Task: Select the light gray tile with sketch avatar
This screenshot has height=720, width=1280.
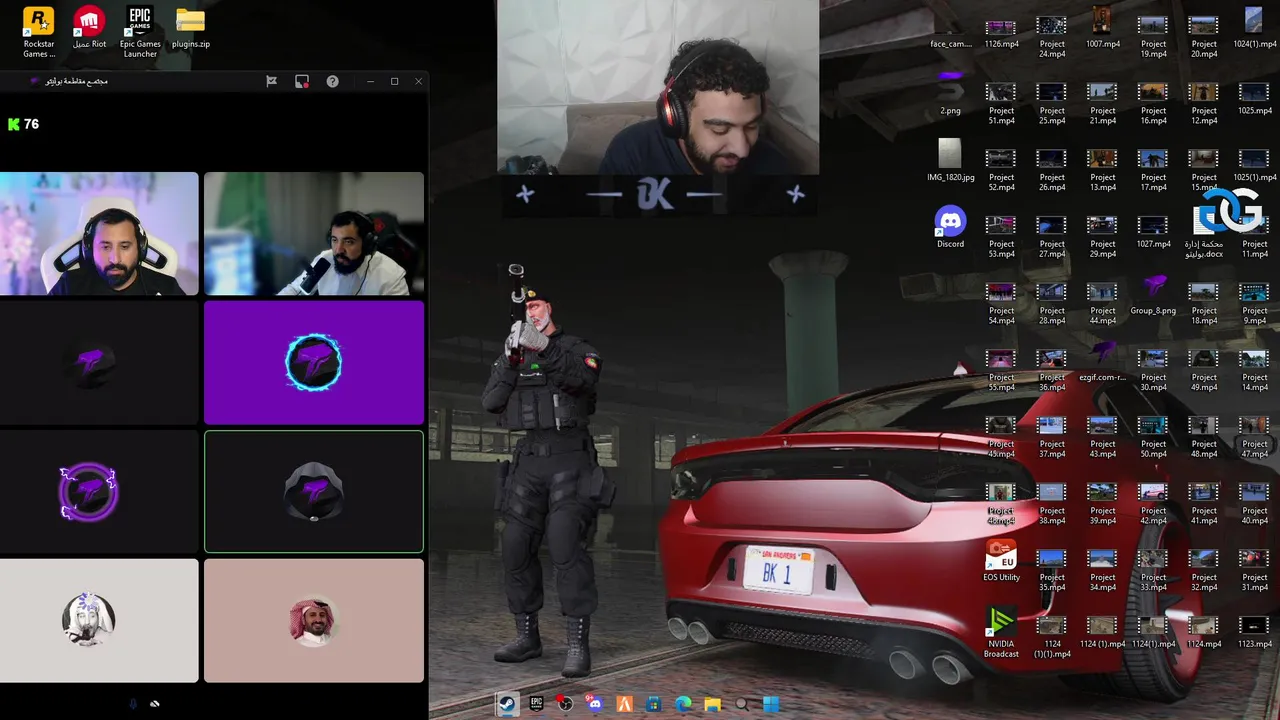Action: [x=99, y=621]
